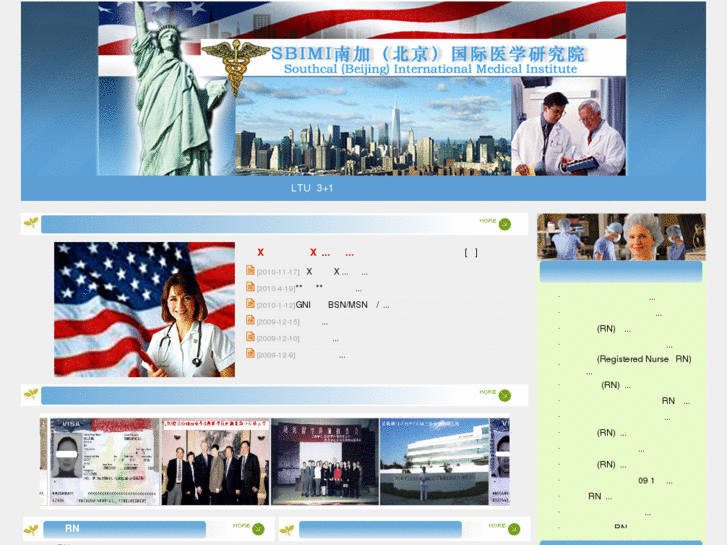Click LTU 3+1 banner text
Image resolution: width=727 pixels, height=545 pixels.
click(312, 188)
